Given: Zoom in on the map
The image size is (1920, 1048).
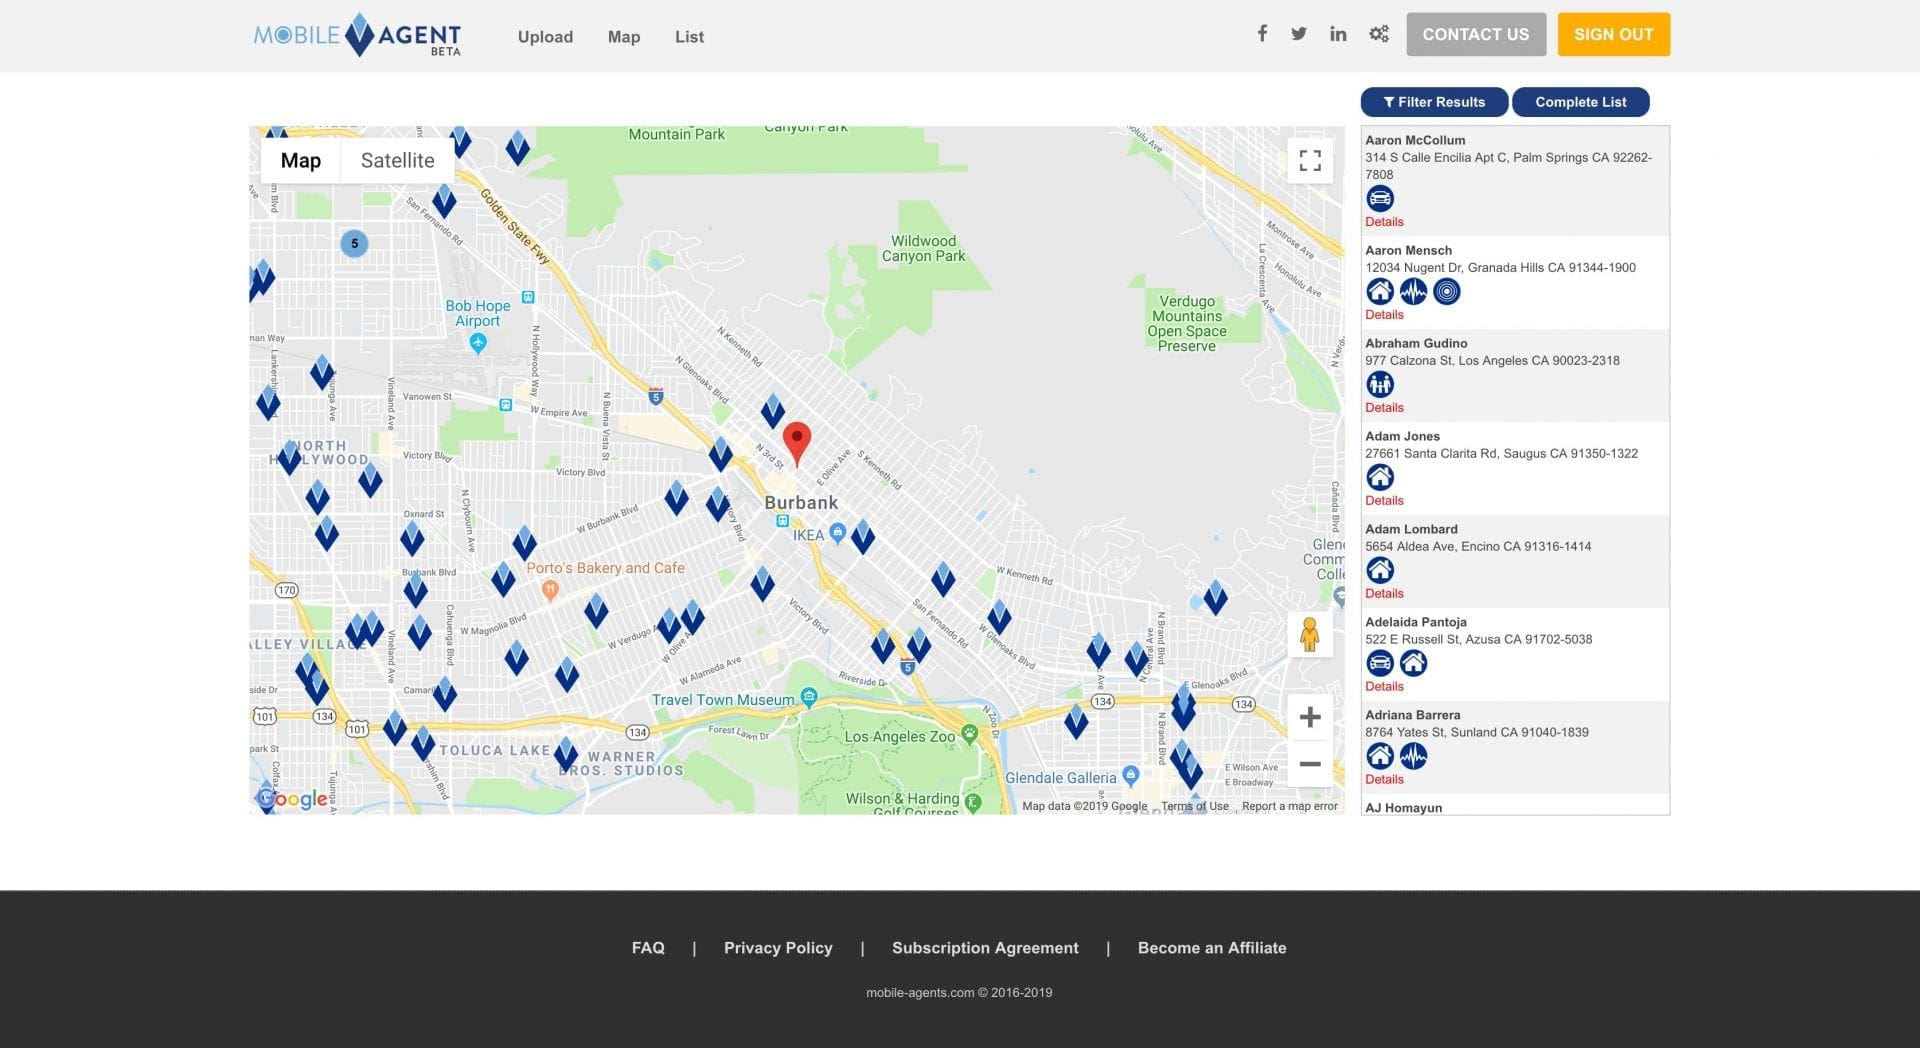Looking at the screenshot, I should tap(1309, 717).
